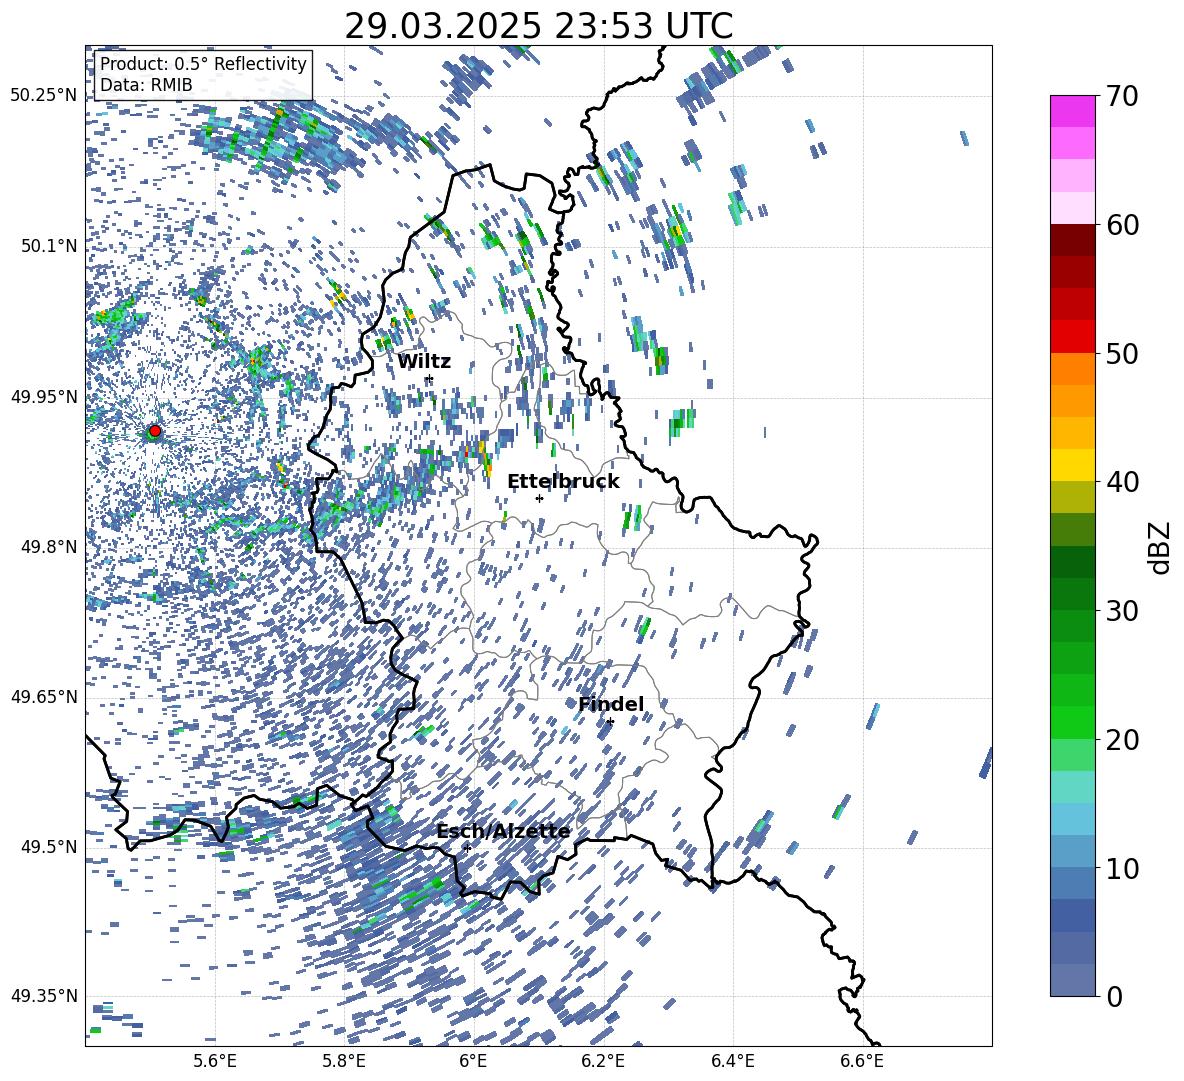Click the dBZ colorbar axis label

pos(1161,547)
